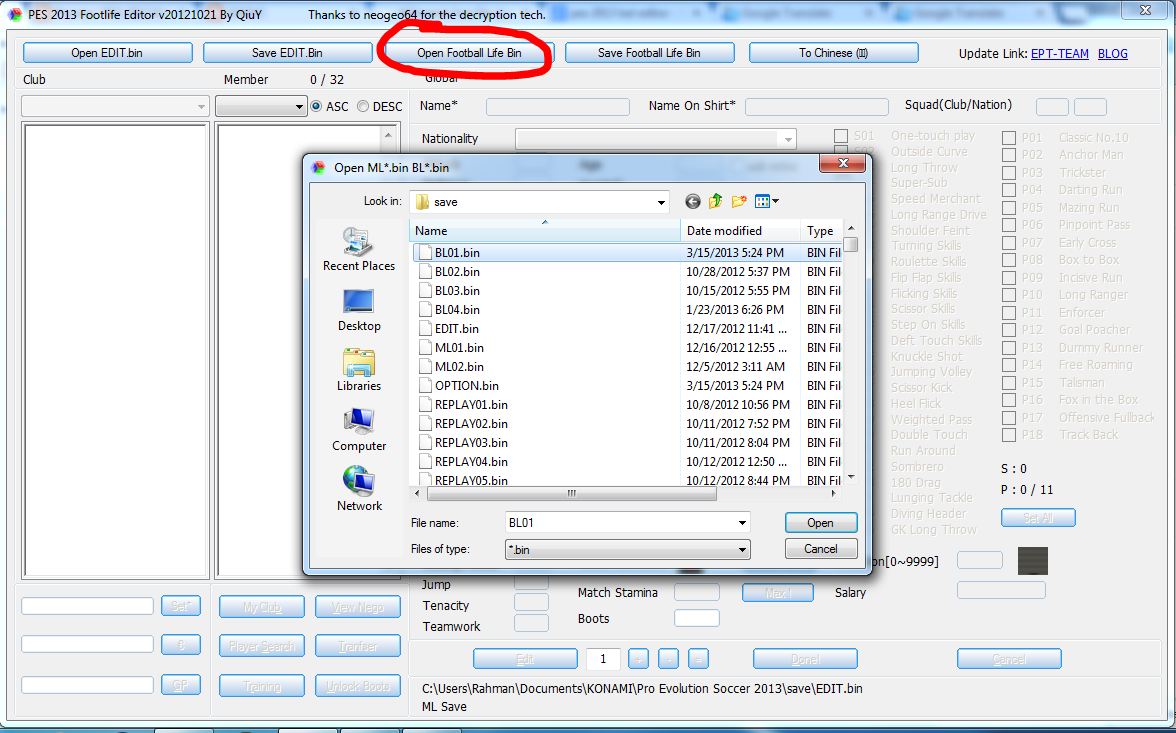The width and height of the screenshot is (1176, 733).
Task: Select the BL01.bin file icon
Action: pyautogui.click(x=425, y=253)
